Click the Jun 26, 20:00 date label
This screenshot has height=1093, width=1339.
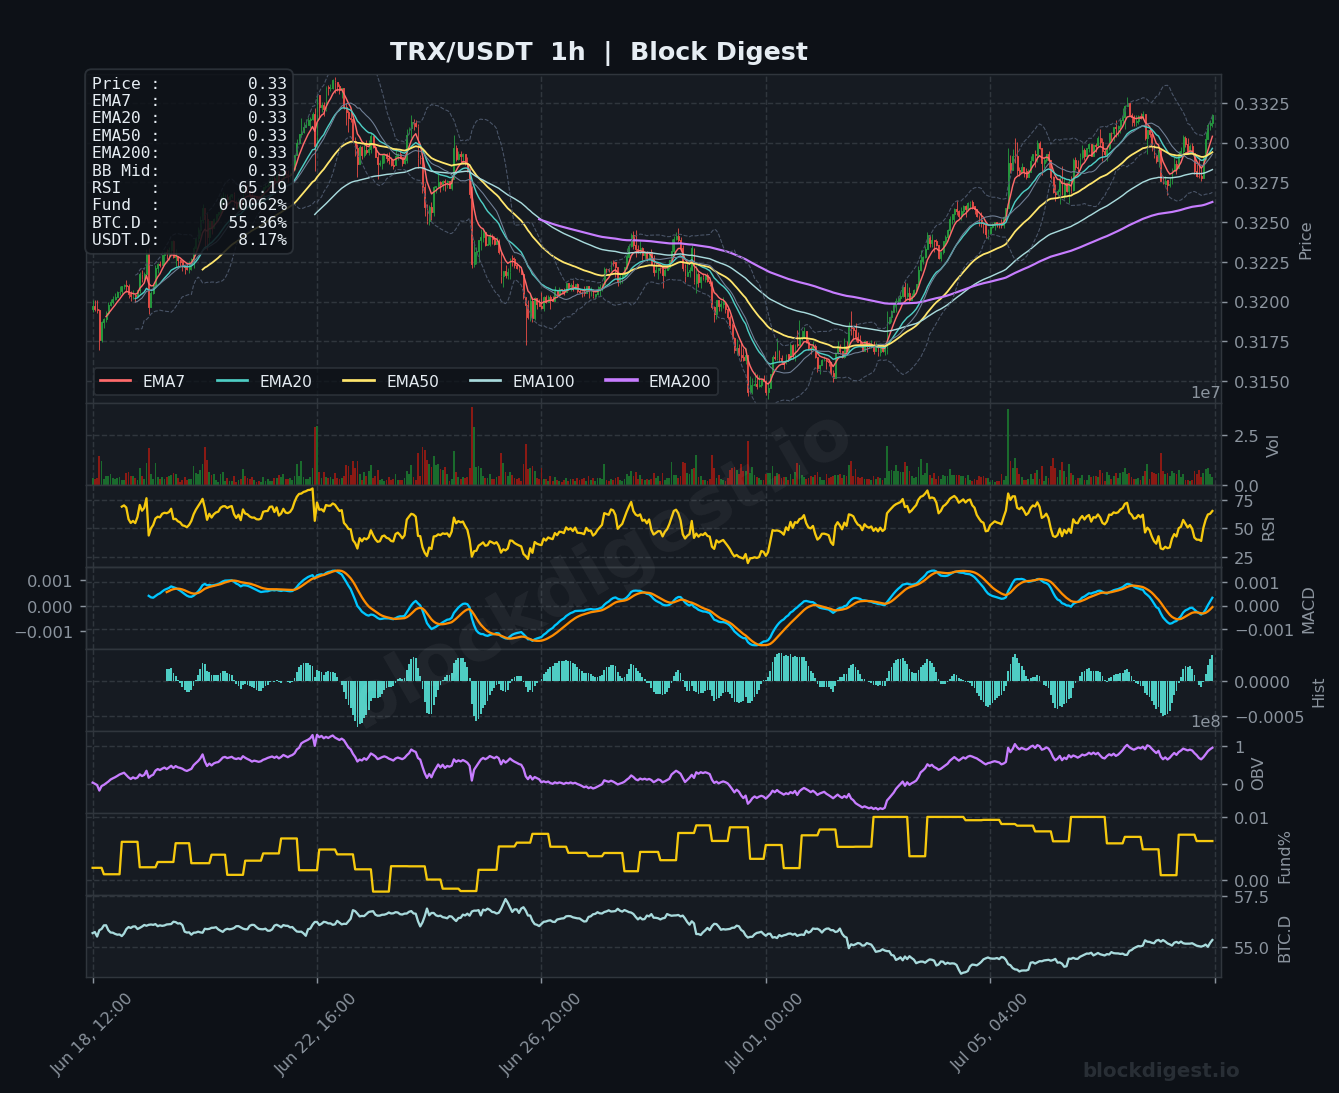pyautogui.click(x=540, y=1034)
